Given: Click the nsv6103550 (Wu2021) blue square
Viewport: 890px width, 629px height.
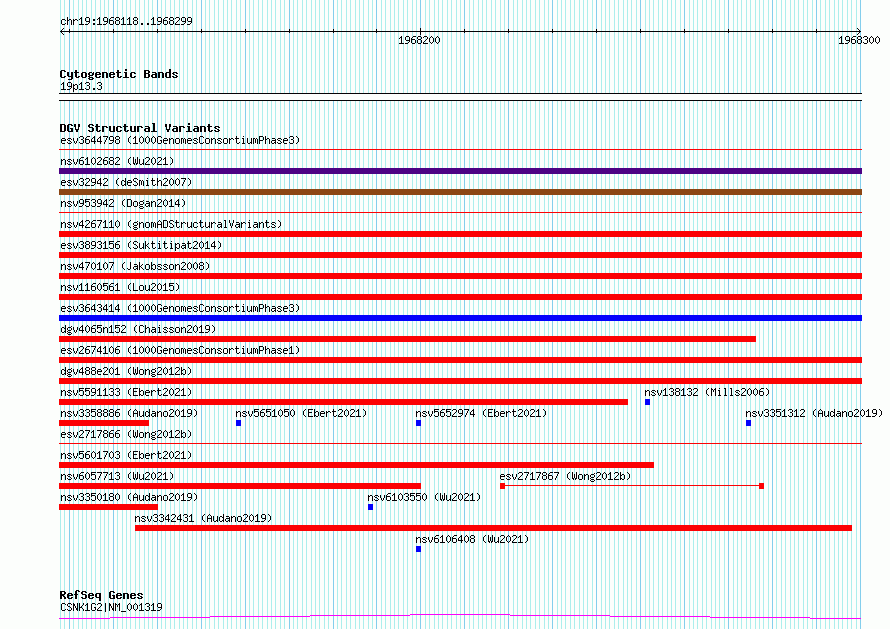Looking at the screenshot, I should (x=370, y=507).
